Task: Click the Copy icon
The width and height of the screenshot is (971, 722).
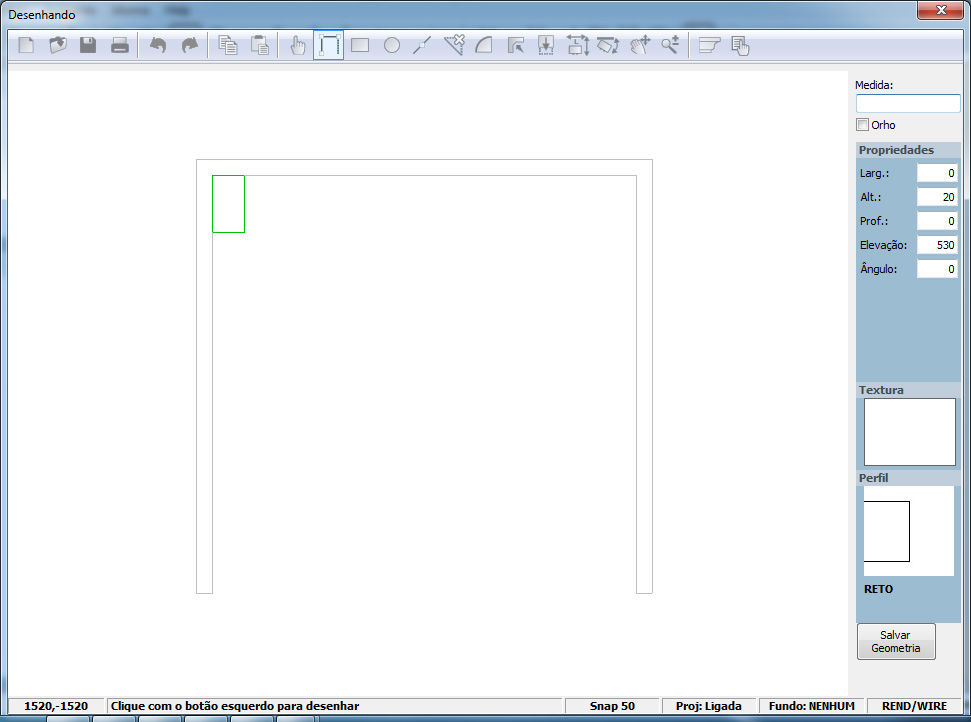Action: (x=228, y=45)
